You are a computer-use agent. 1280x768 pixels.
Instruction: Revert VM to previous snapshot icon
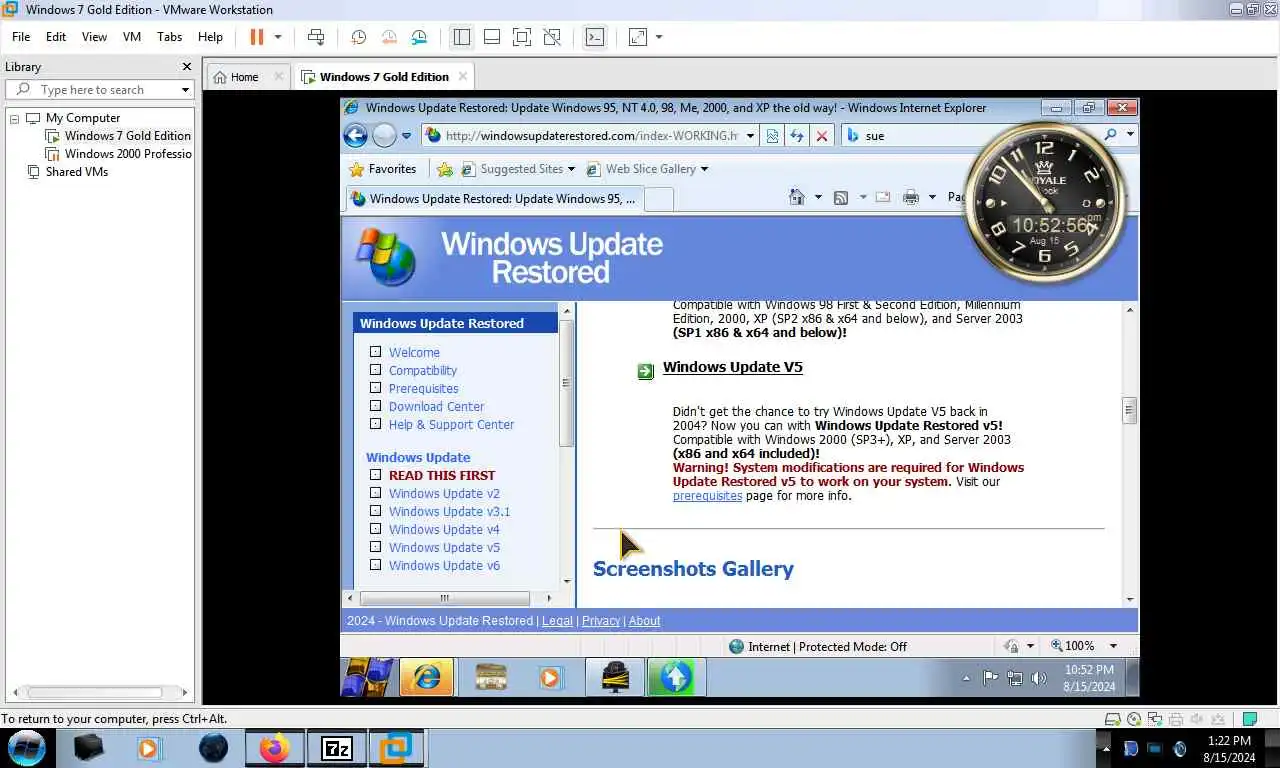[x=389, y=37]
